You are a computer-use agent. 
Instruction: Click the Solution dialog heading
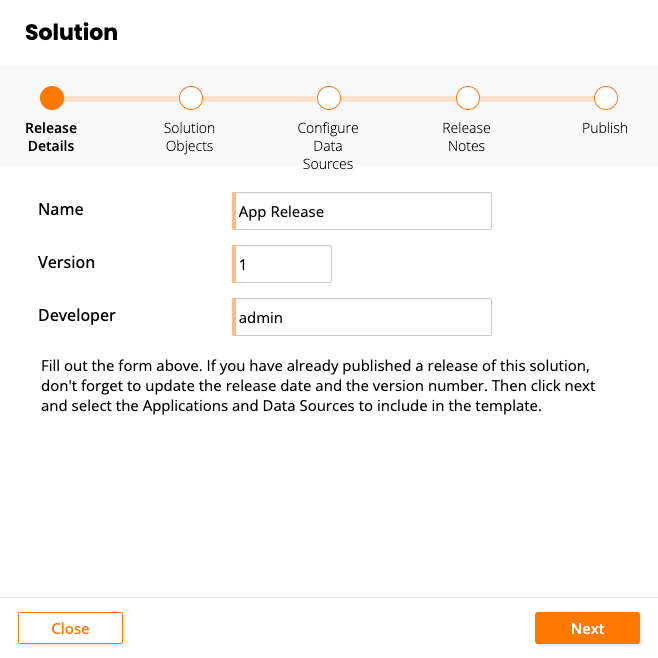tap(71, 32)
